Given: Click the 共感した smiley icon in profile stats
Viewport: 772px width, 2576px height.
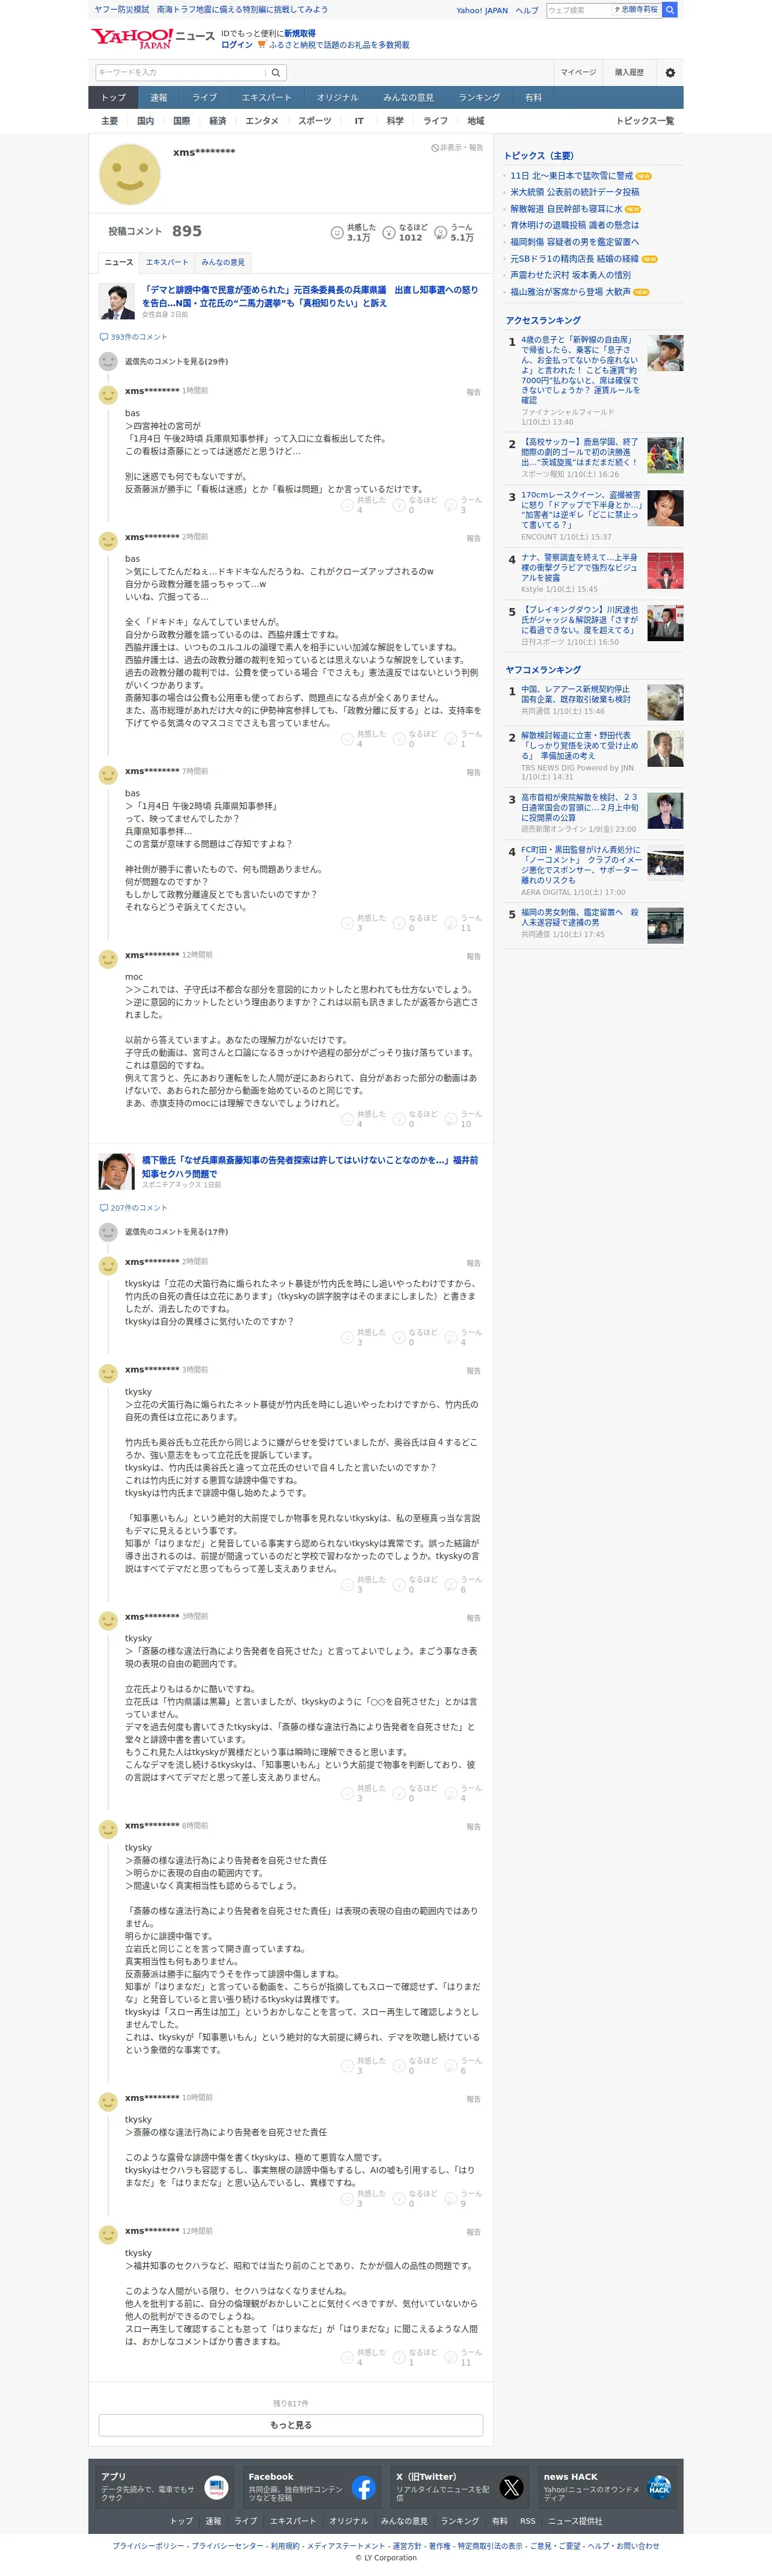Looking at the screenshot, I should tap(337, 233).
